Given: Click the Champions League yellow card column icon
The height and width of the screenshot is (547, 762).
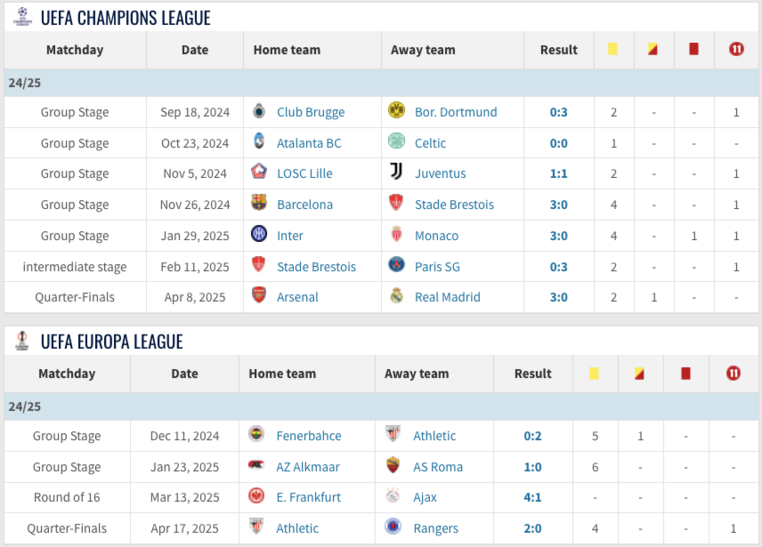Looking at the screenshot, I should tap(613, 50).
